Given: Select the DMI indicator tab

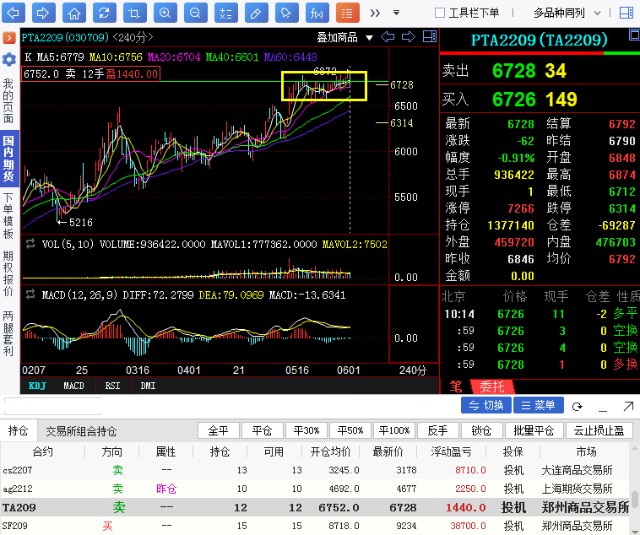Looking at the screenshot, I should point(148,386).
